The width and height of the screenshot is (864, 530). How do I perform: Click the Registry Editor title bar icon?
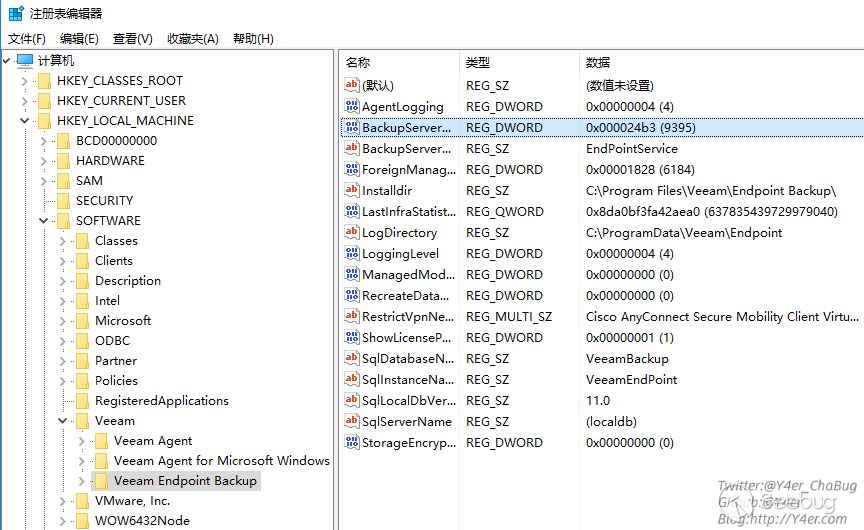(17, 13)
